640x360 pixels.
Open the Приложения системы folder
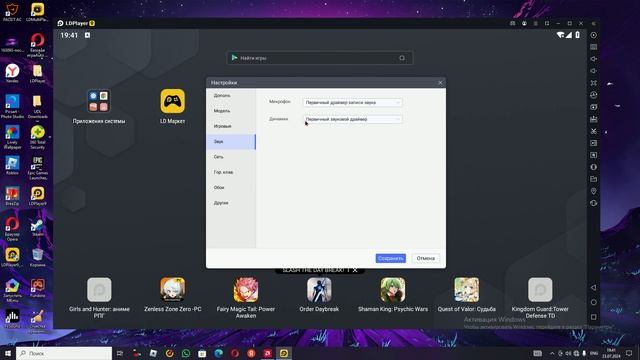point(98,101)
